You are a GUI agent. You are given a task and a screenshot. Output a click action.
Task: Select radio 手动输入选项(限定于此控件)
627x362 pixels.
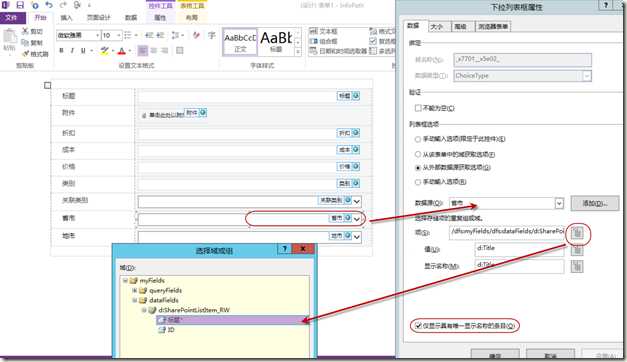point(418,139)
